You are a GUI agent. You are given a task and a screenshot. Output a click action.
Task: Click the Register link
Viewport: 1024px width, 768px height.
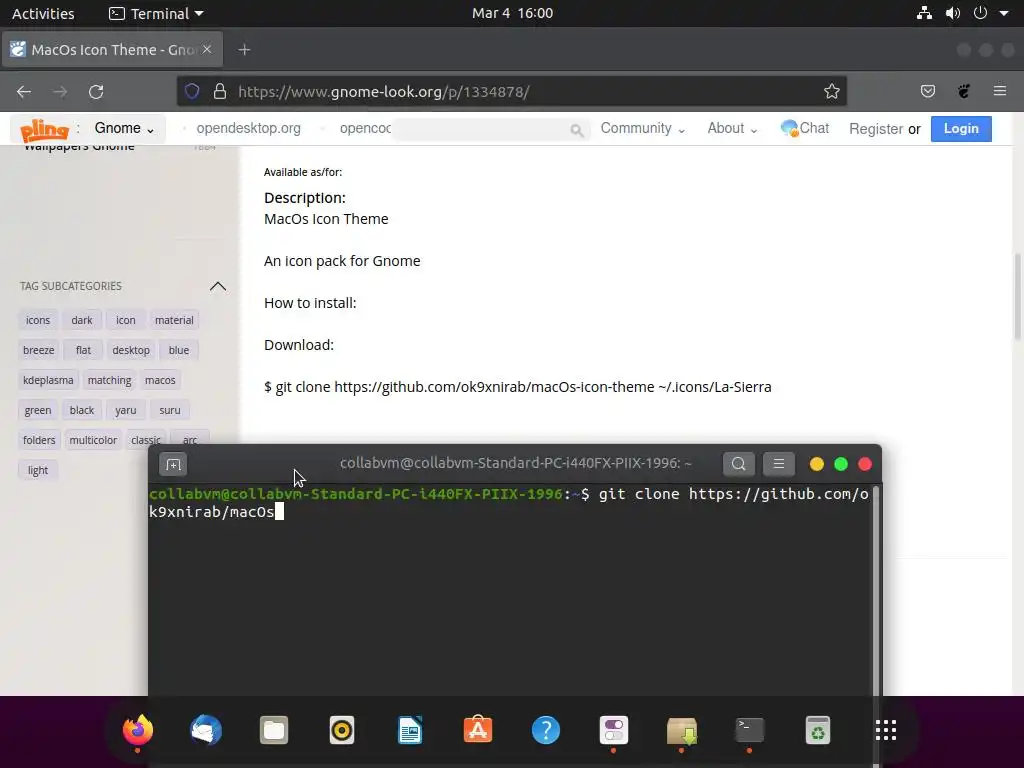click(x=876, y=129)
